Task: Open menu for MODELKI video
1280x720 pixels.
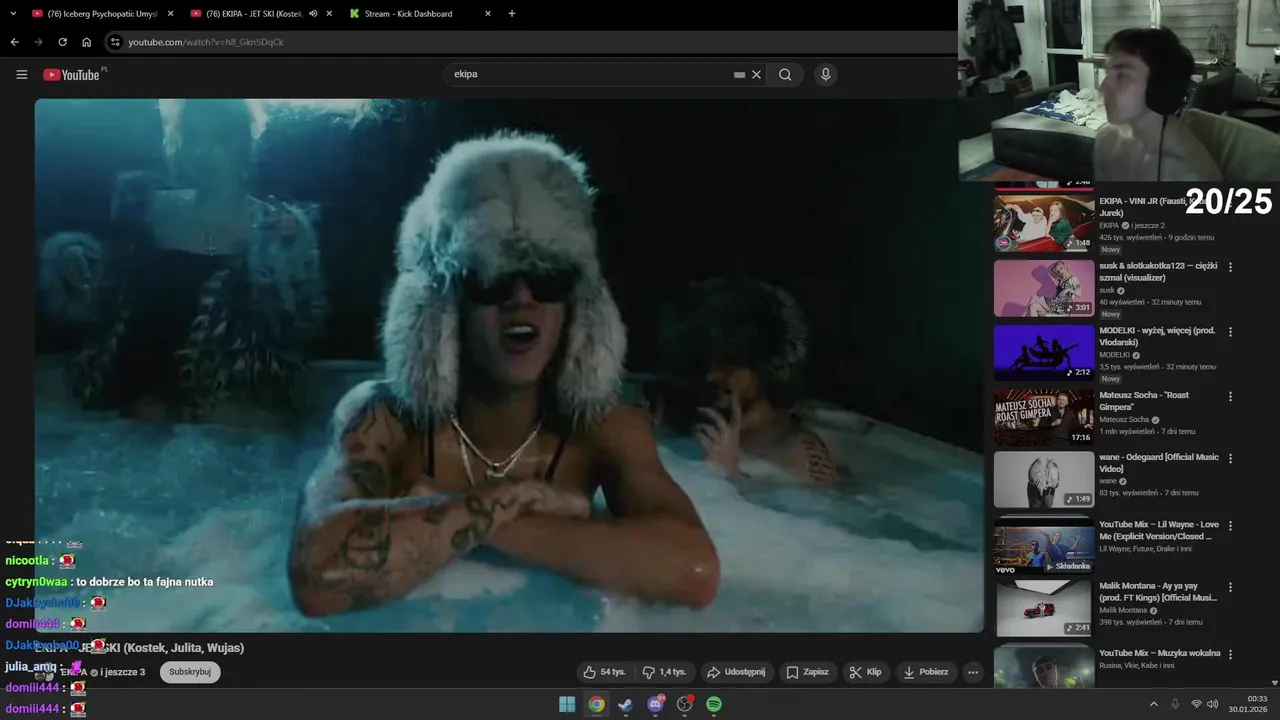Action: point(1231,332)
